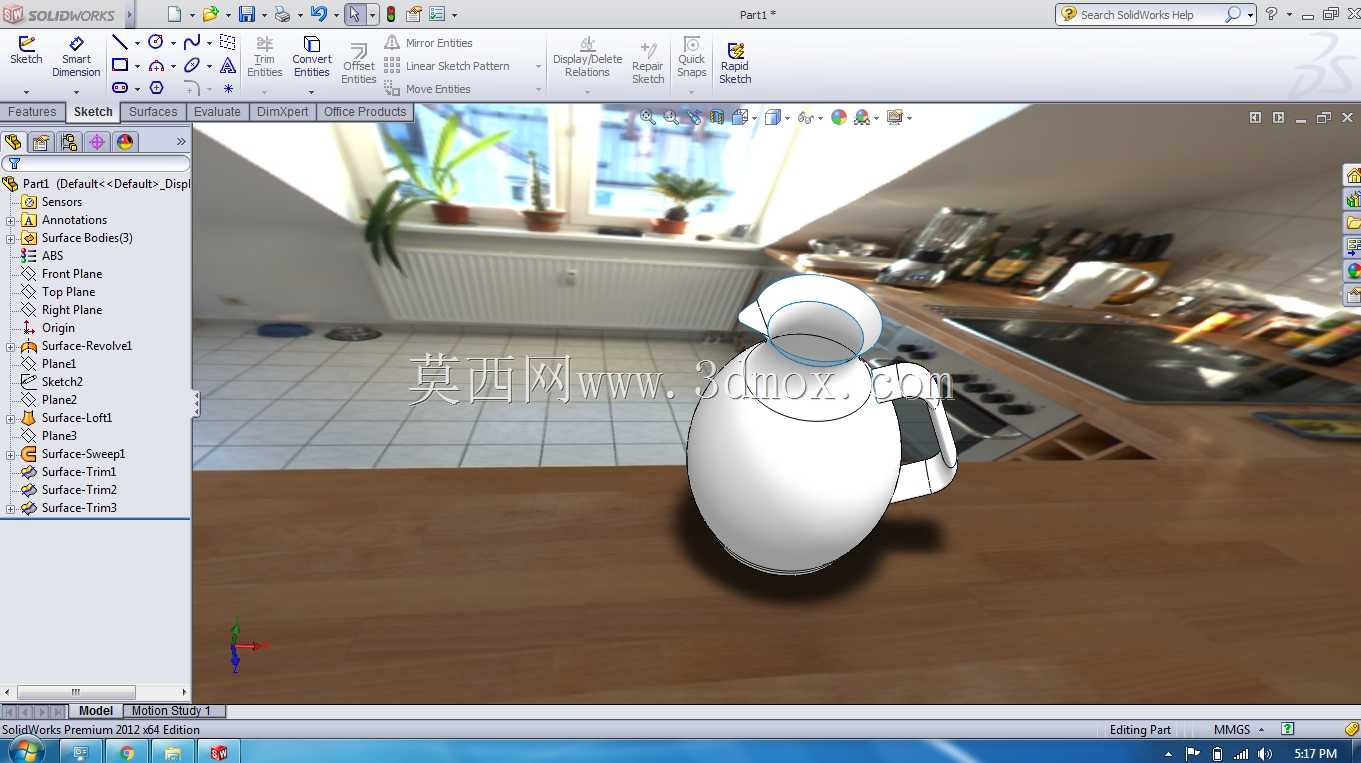Image resolution: width=1361 pixels, height=763 pixels.
Task: Open the Motion Study 1 tab
Action: (x=171, y=711)
